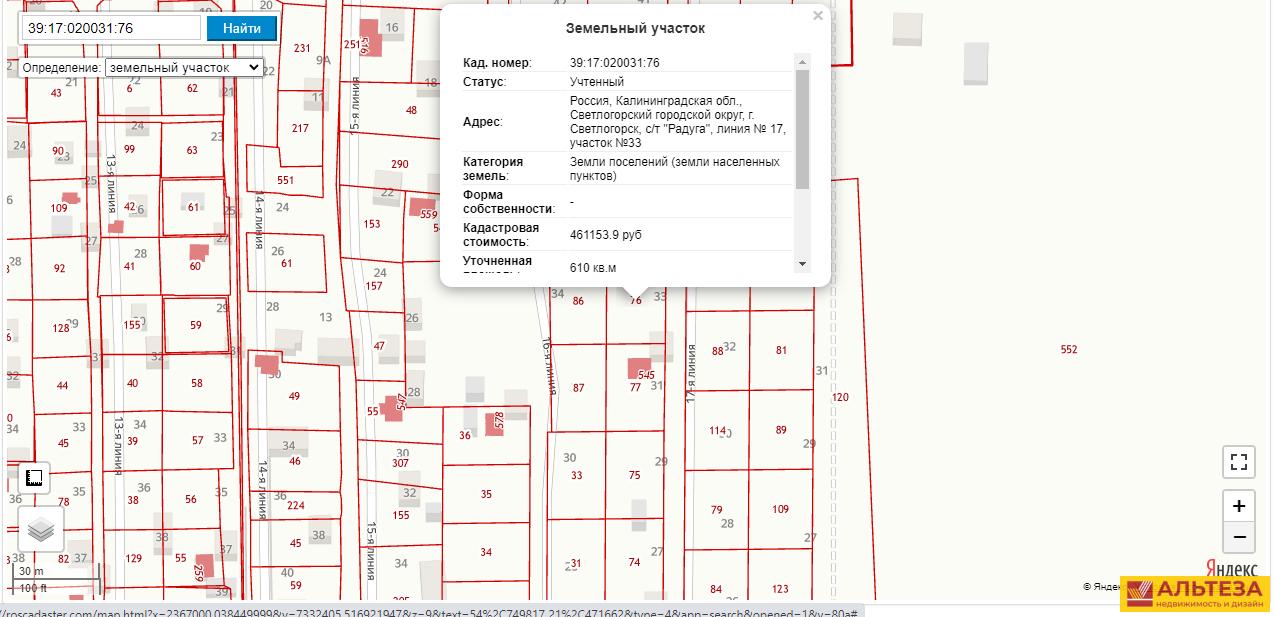This screenshot has width=1275, height=617.
Task: Click the cadastral number search field
Action: (111, 28)
